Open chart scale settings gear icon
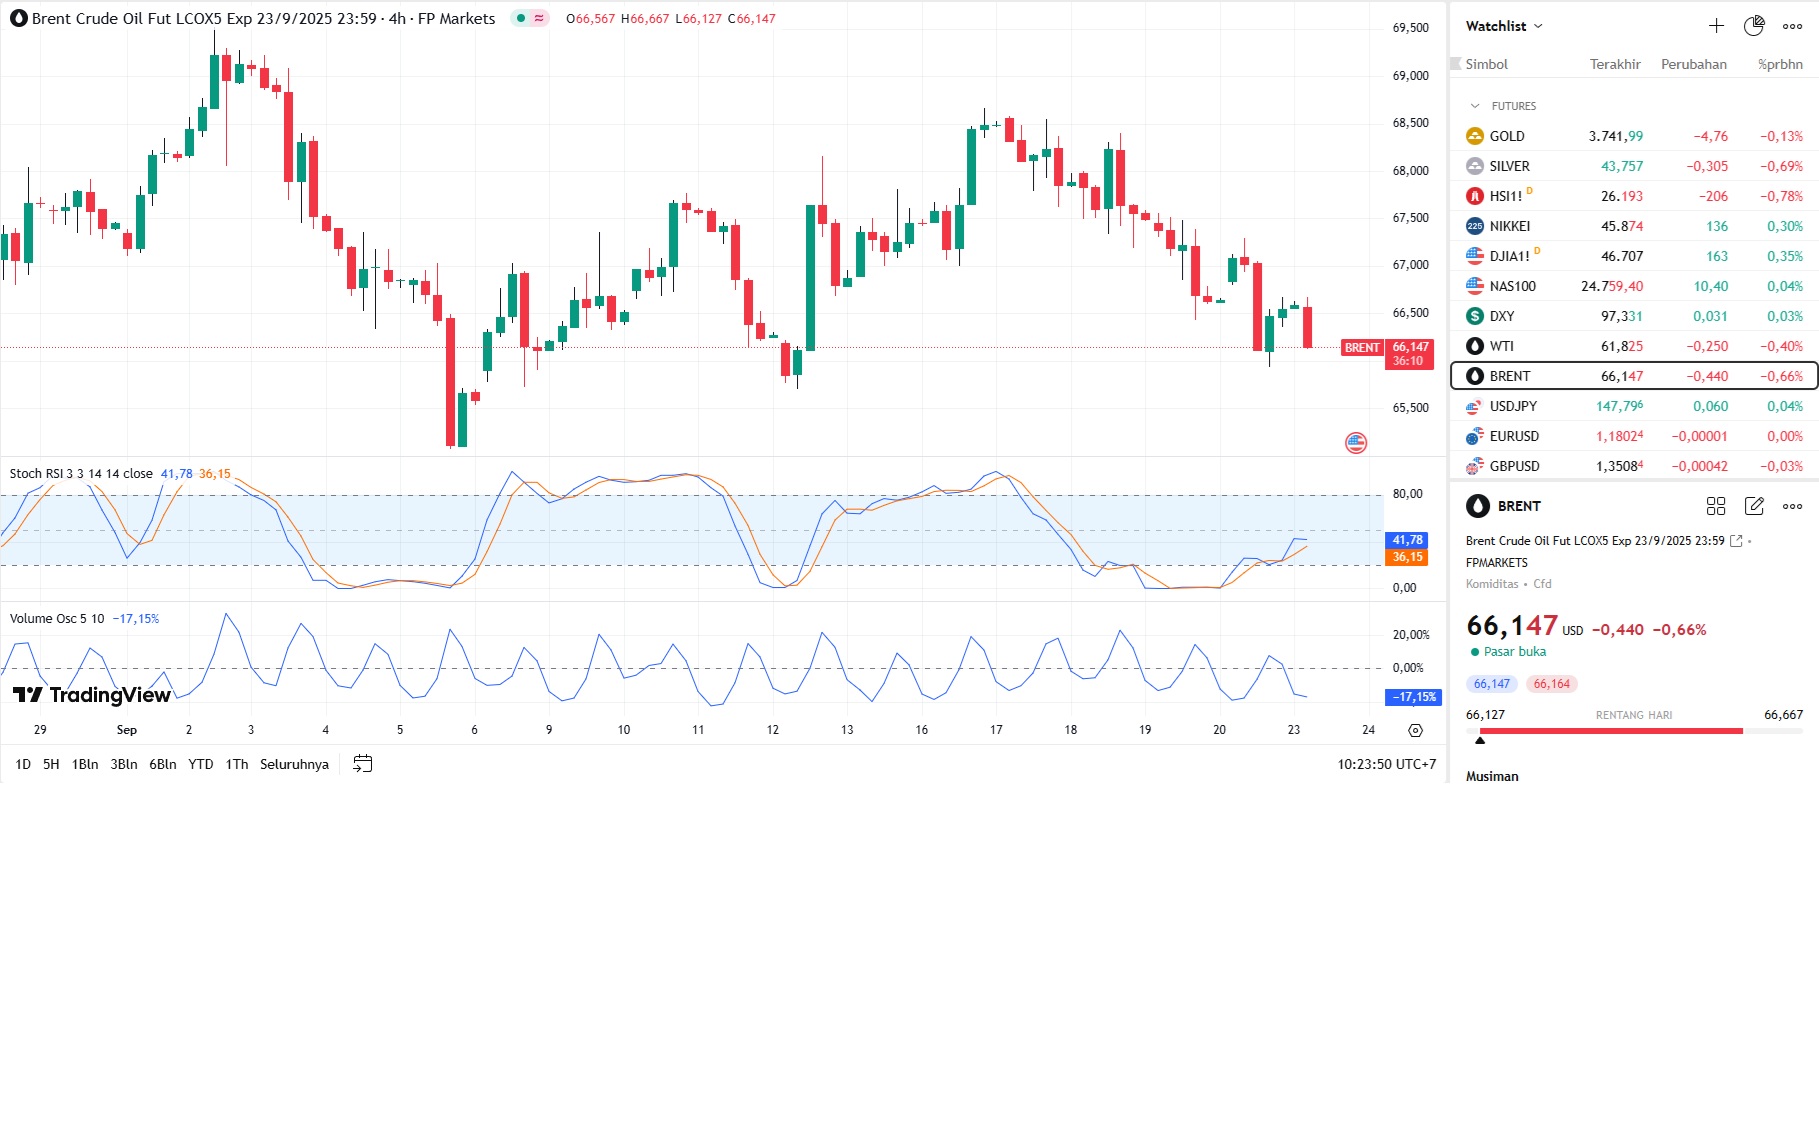 (x=1415, y=730)
